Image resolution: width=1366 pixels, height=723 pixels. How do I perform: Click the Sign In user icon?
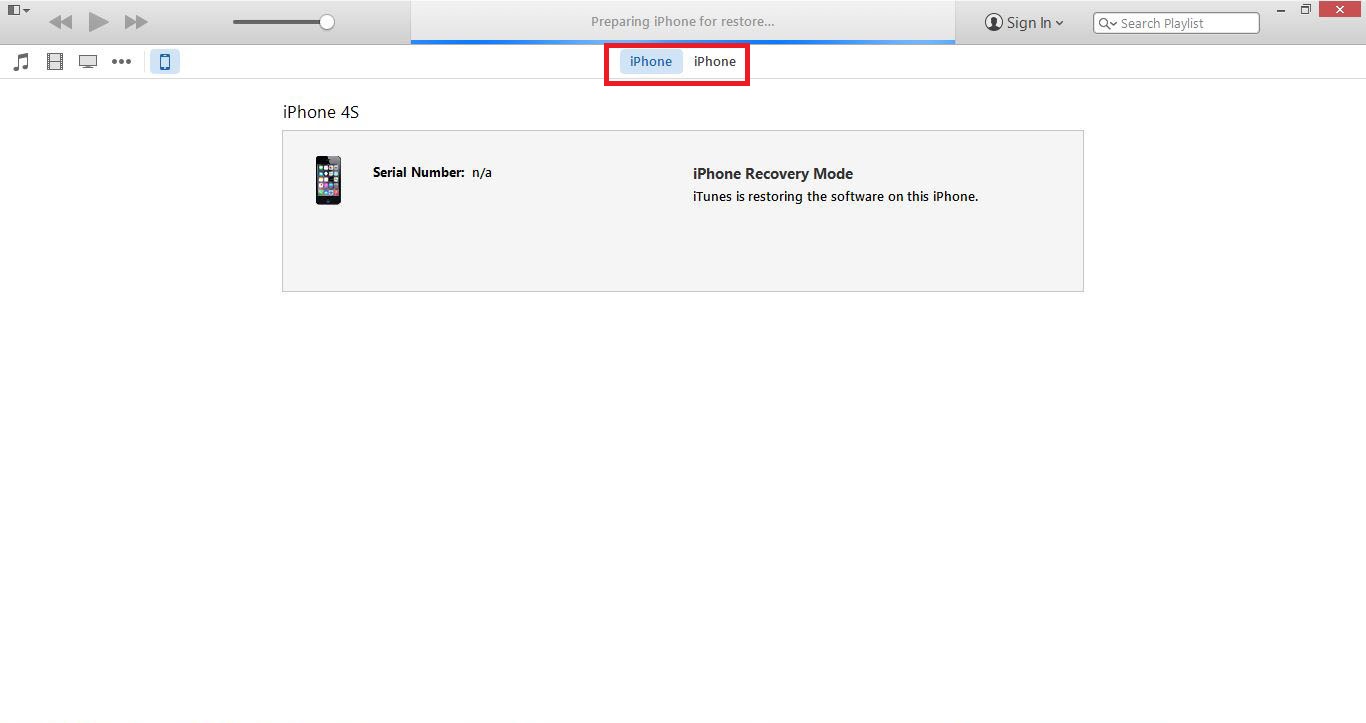pos(993,22)
